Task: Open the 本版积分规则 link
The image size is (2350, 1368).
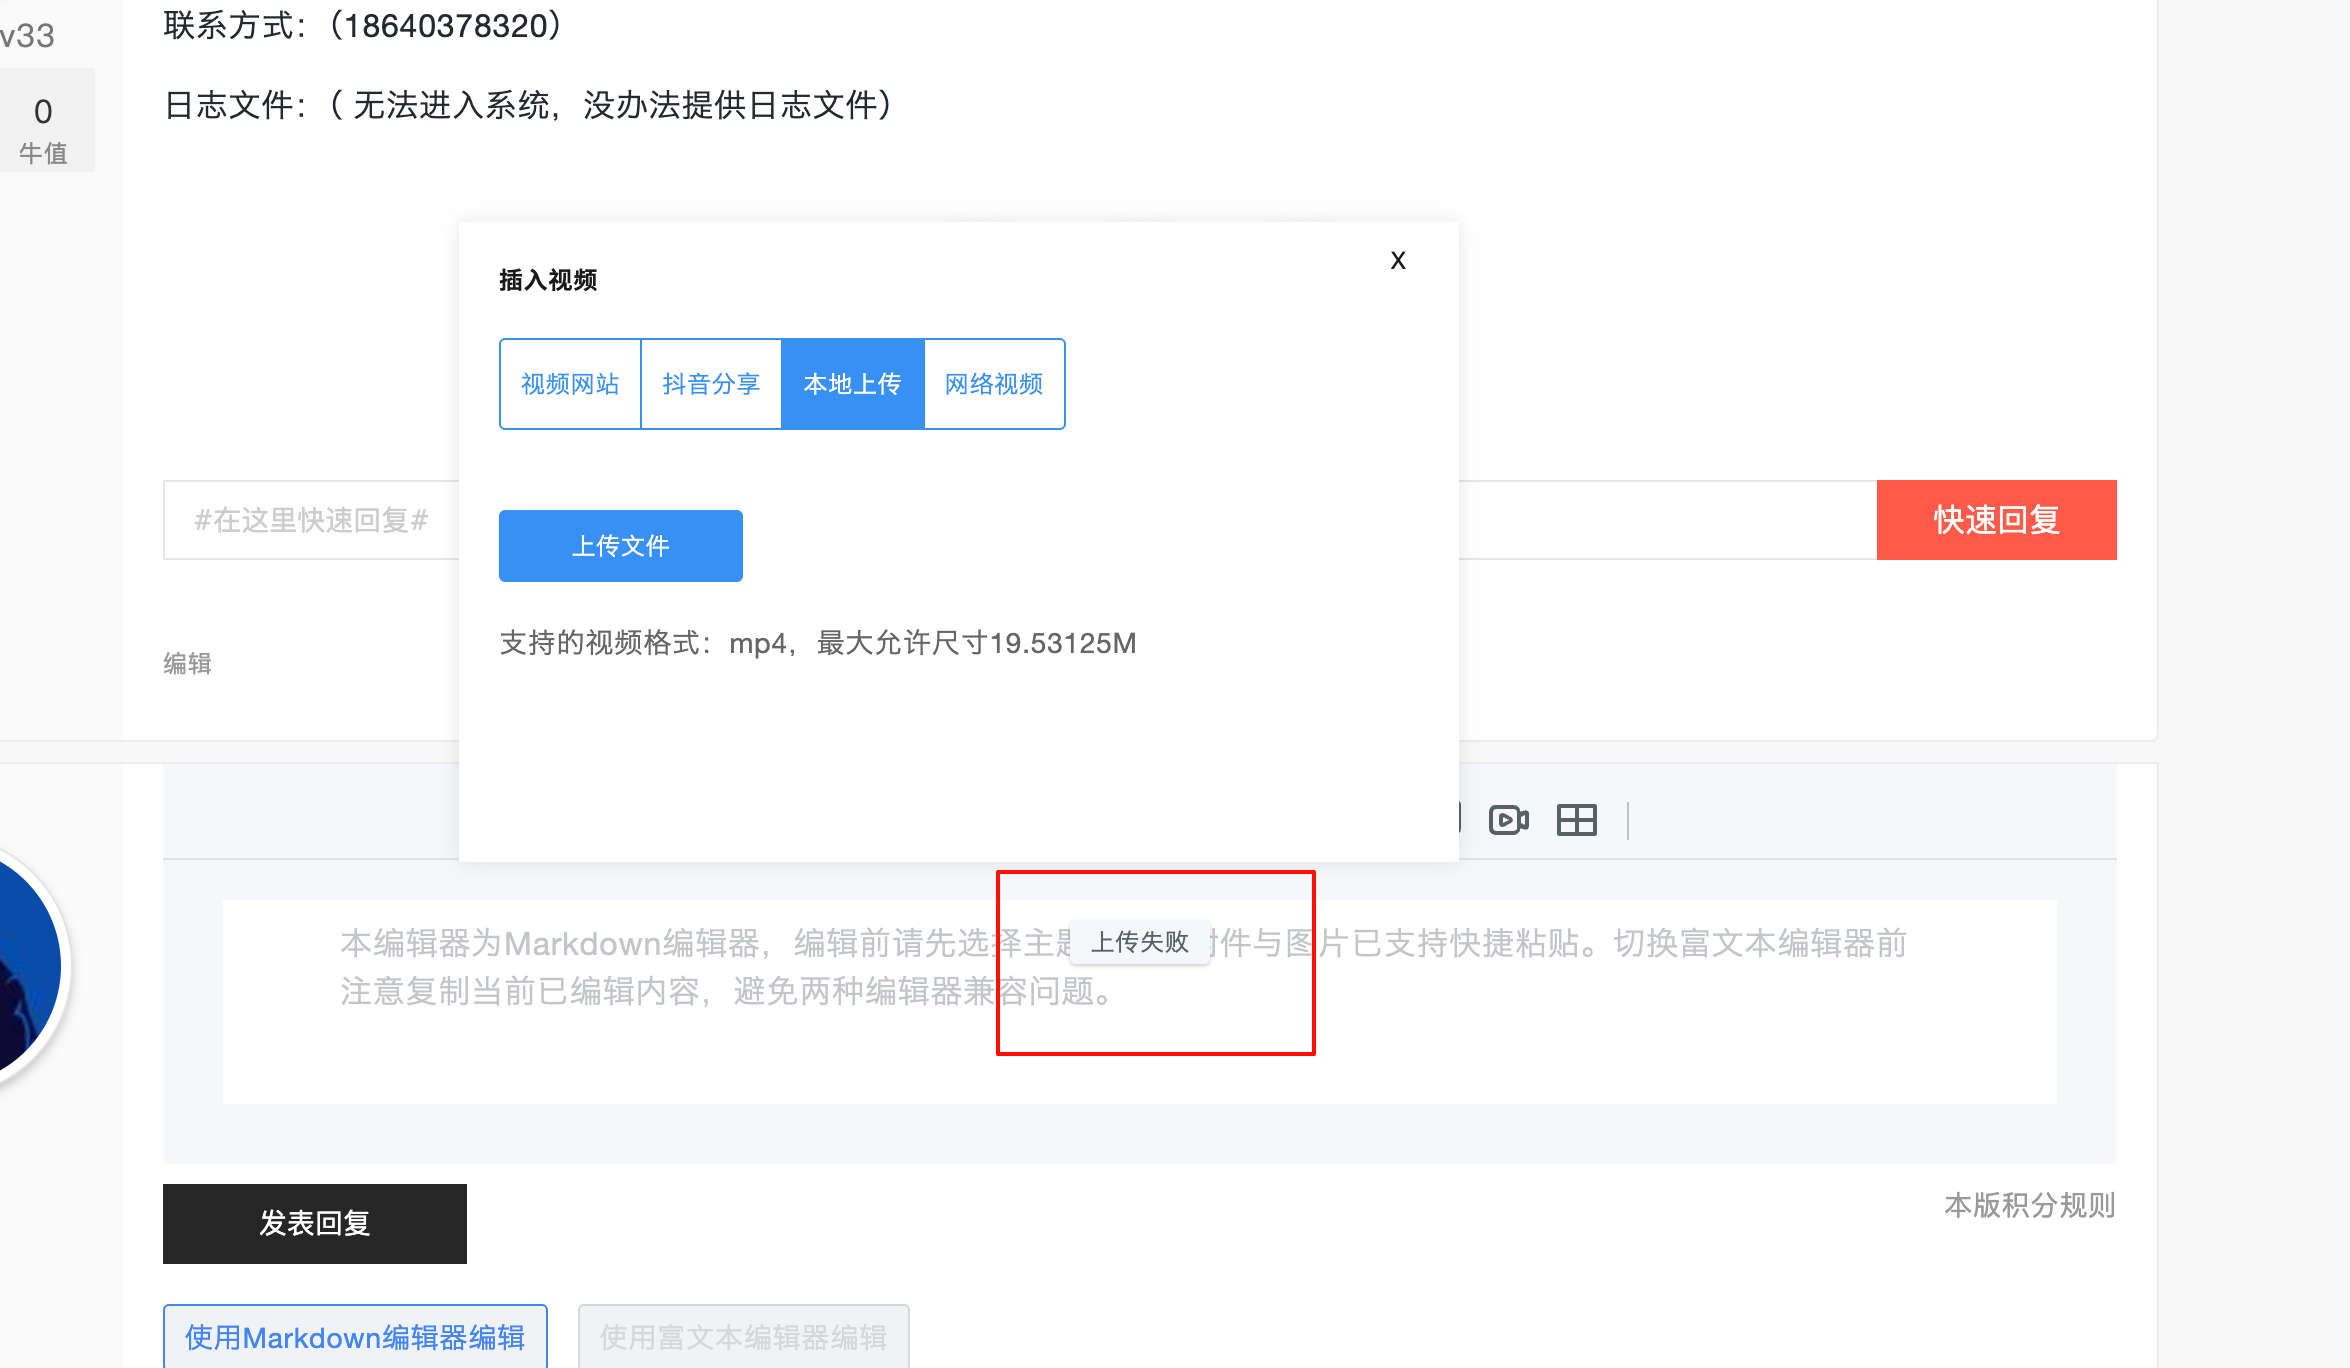Action: coord(2029,1205)
